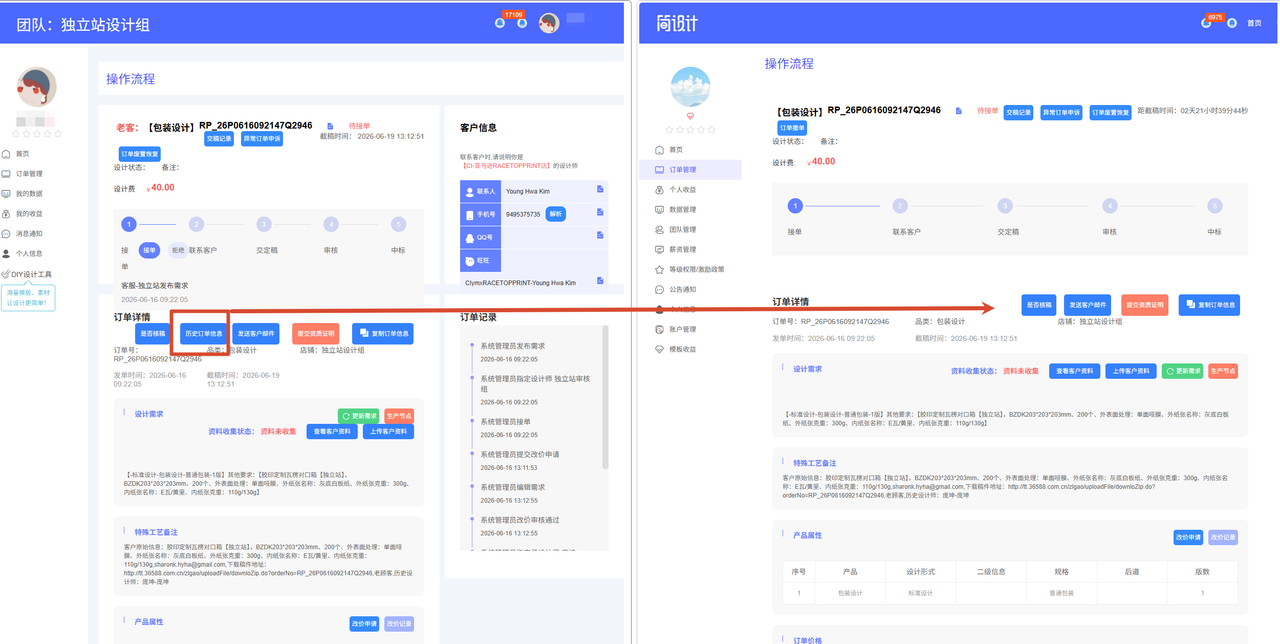The image size is (1280, 644).
Task: Copy contact name Young Hwa Kim icon
Action: coord(600,189)
